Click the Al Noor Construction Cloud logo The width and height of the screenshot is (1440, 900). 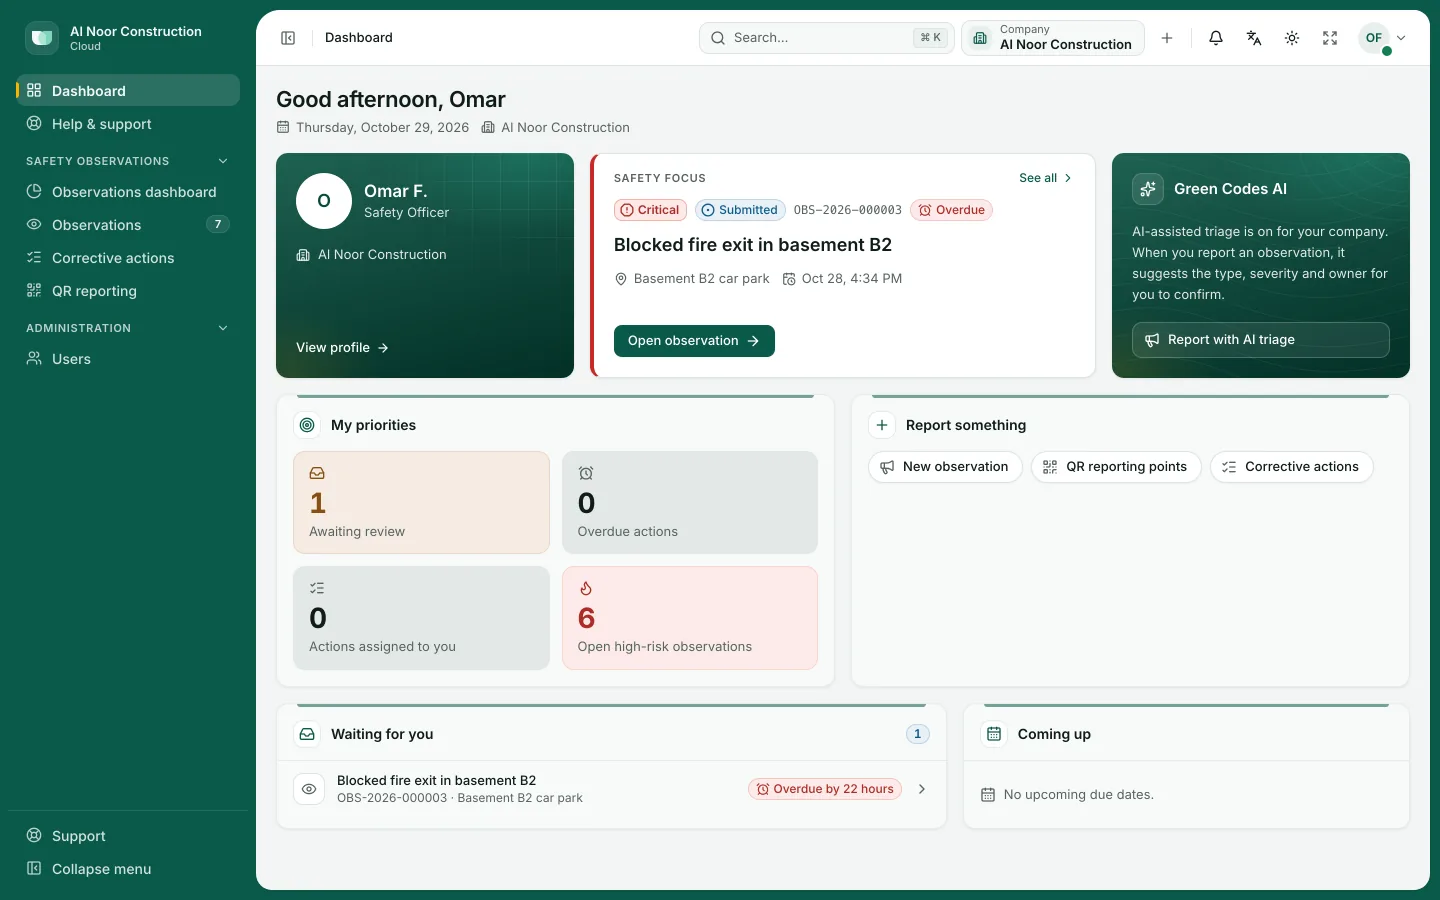click(42, 38)
